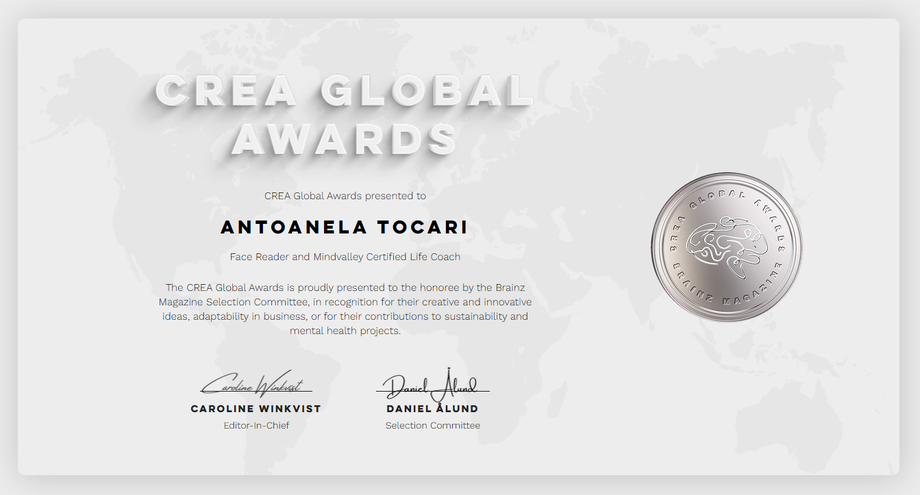Click the 'CREA Global Awards presented to' line
This screenshot has width=920, height=495.
pos(345,196)
